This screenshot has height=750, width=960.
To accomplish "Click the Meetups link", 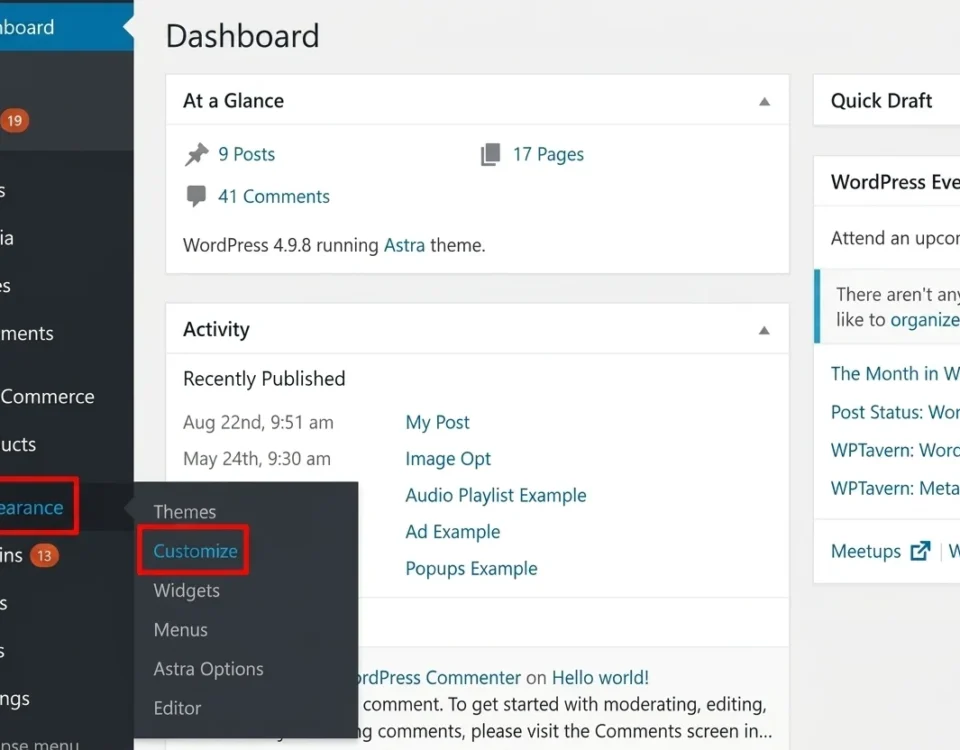I will (865, 551).
